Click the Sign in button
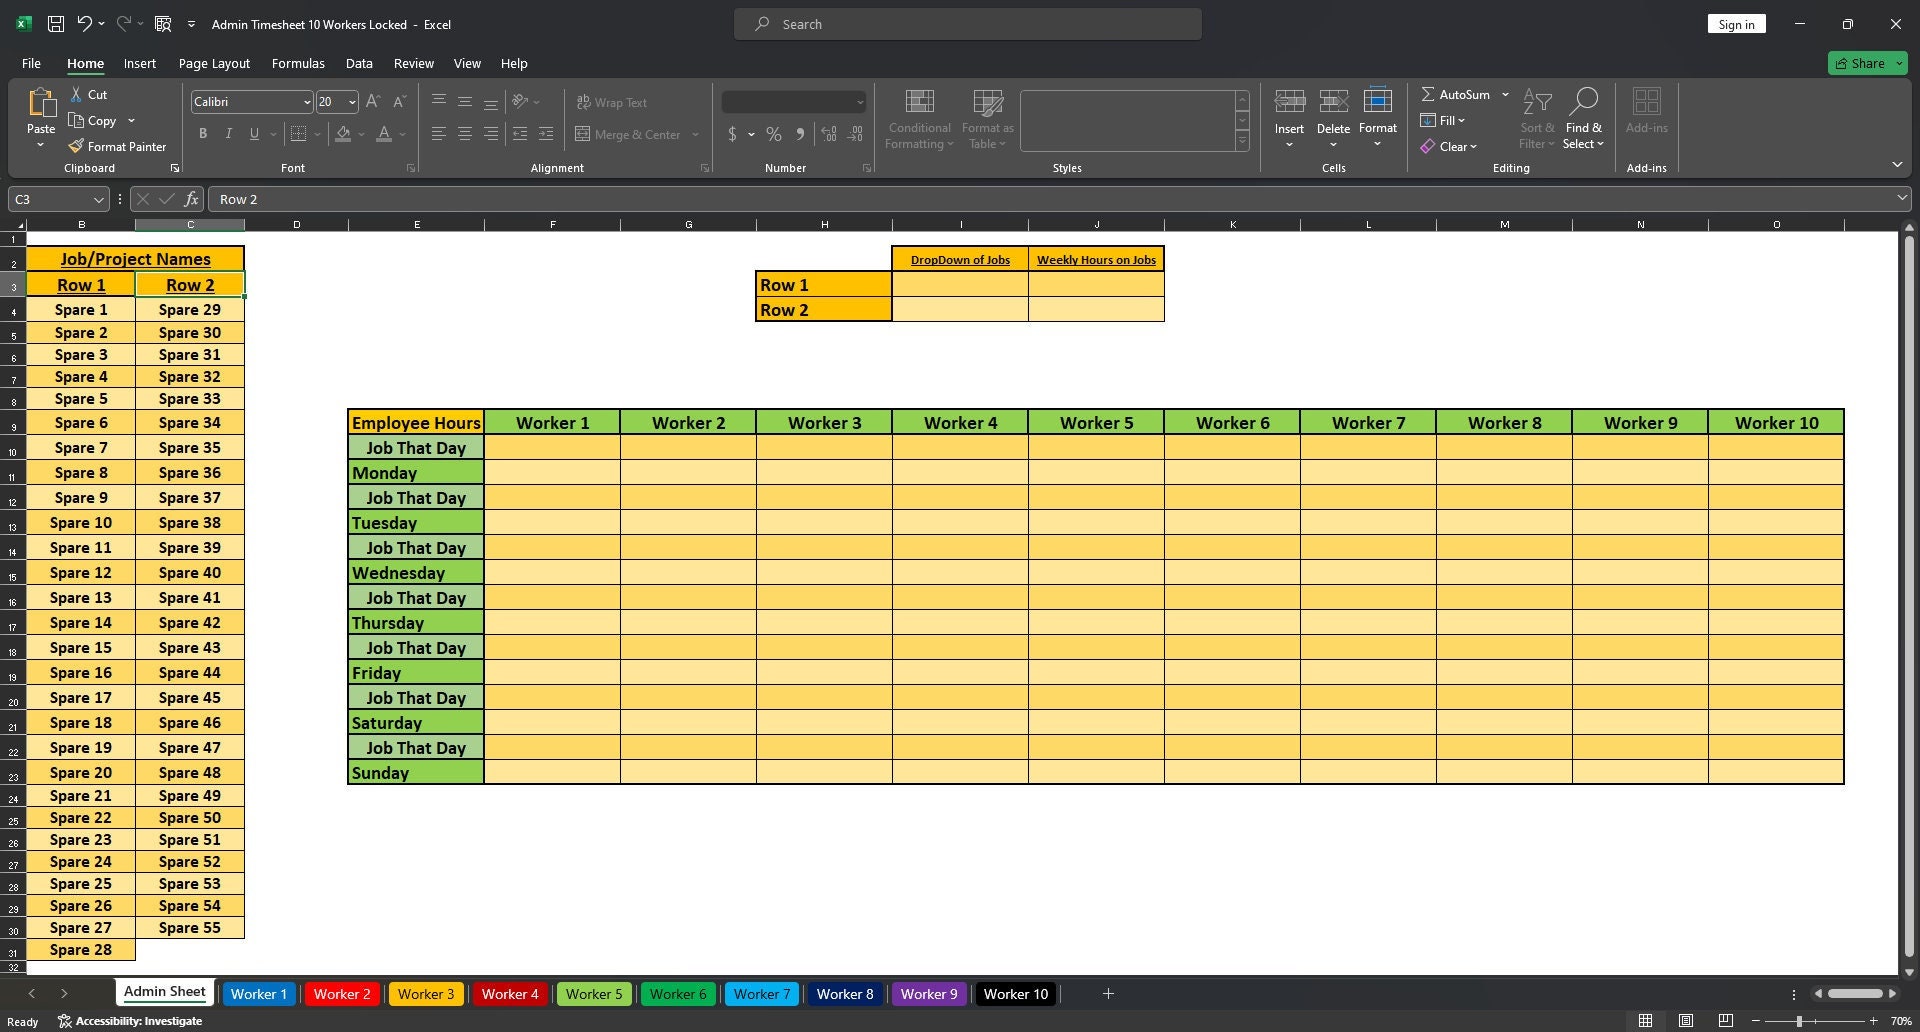The height and width of the screenshot is (1032, 1920). (x=1736, y=24)
